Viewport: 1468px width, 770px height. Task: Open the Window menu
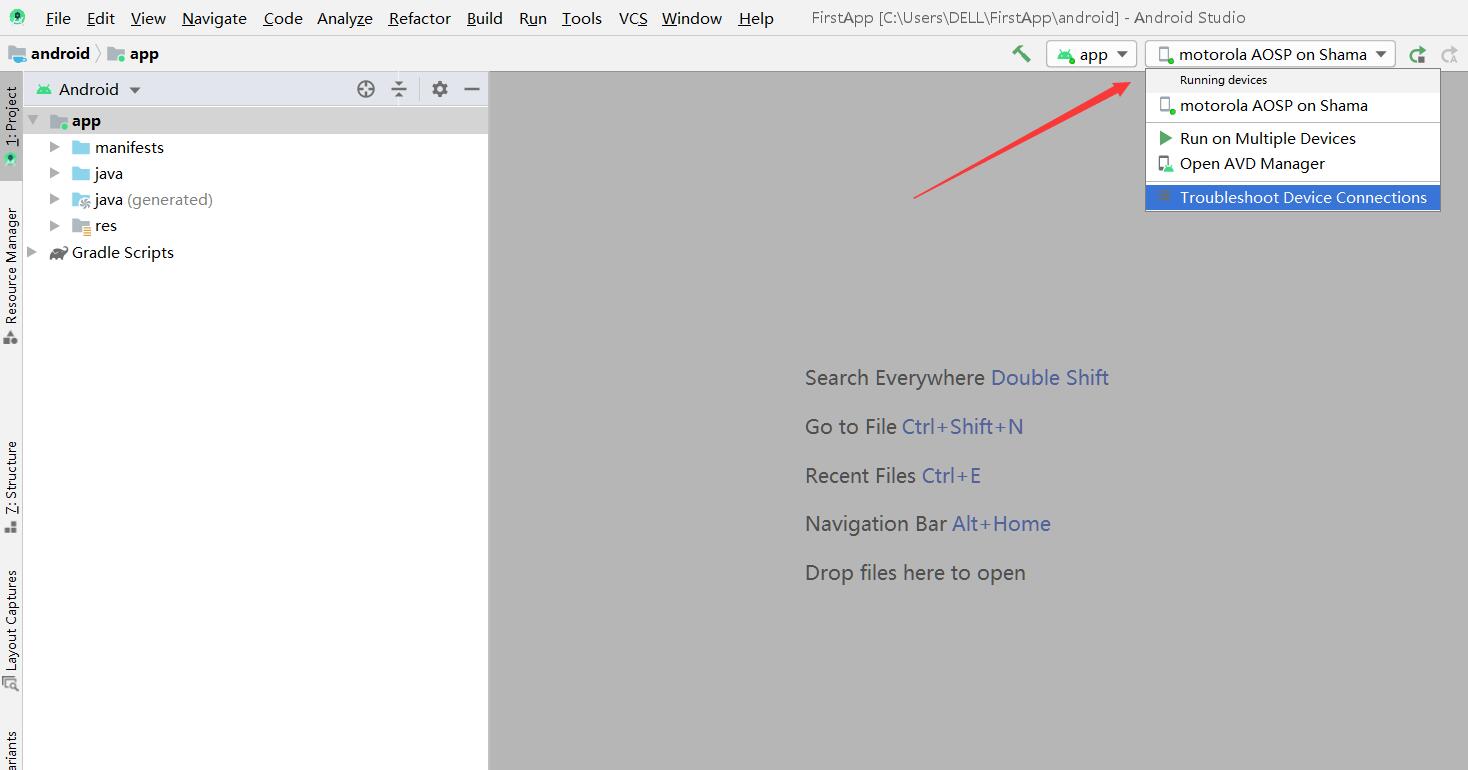[692, 18]
